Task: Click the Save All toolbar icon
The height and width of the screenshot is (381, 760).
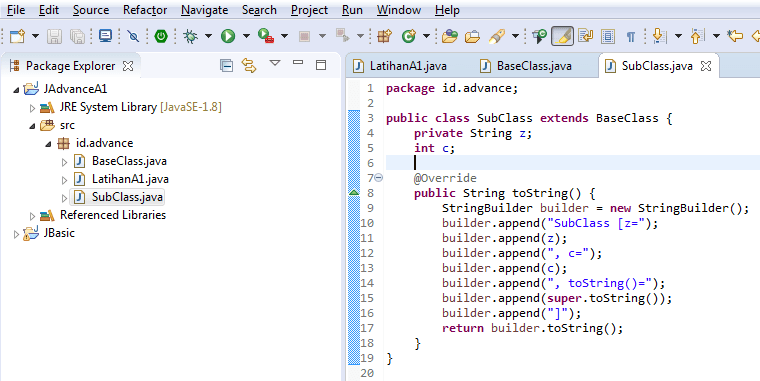Action: (78, 36)
